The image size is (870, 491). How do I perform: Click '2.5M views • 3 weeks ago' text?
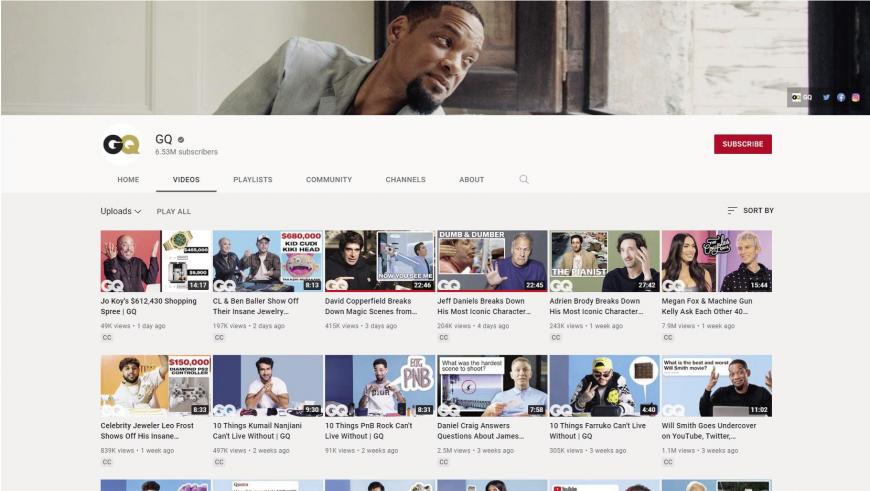(476, 450)
